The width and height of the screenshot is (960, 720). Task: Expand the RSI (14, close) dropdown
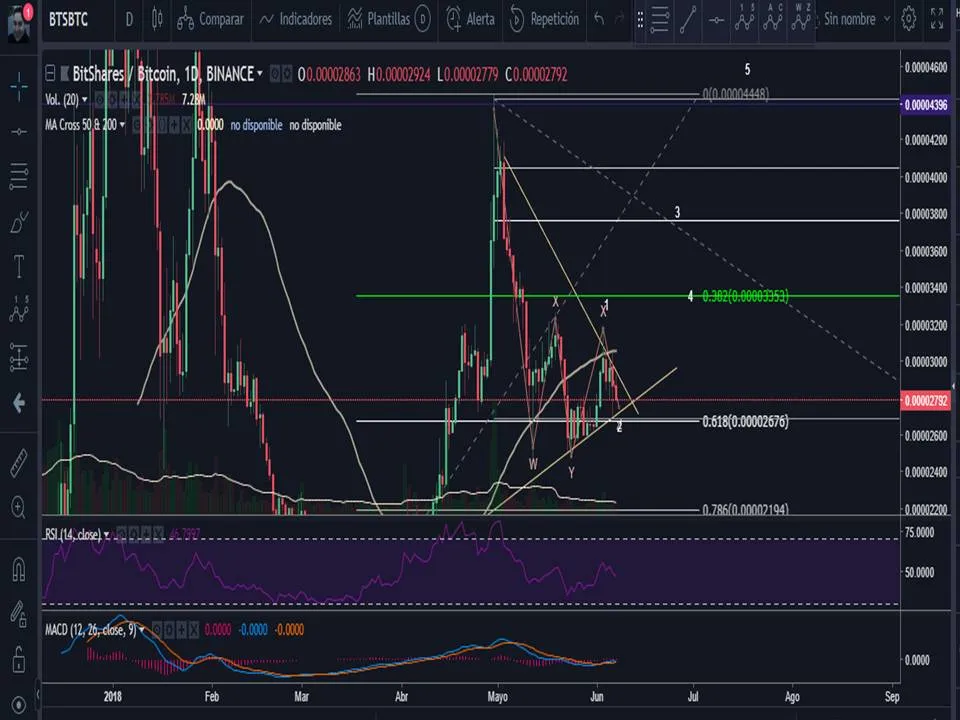[107, 534]
